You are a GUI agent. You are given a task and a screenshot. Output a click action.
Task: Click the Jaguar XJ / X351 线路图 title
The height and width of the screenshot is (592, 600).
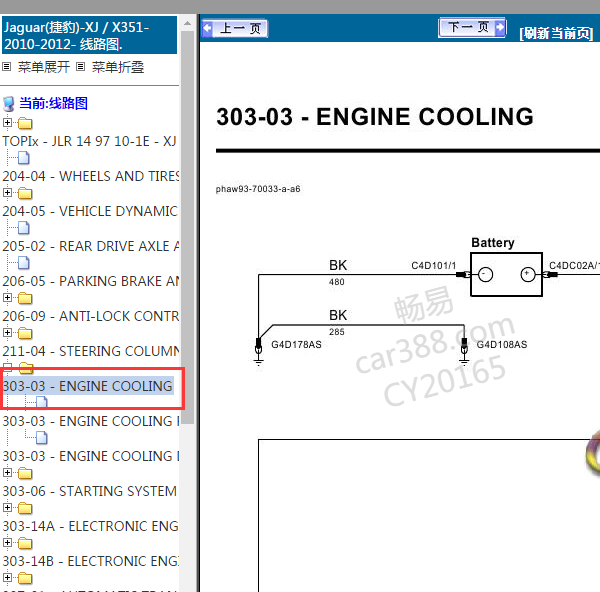click(x=90, y=35)
